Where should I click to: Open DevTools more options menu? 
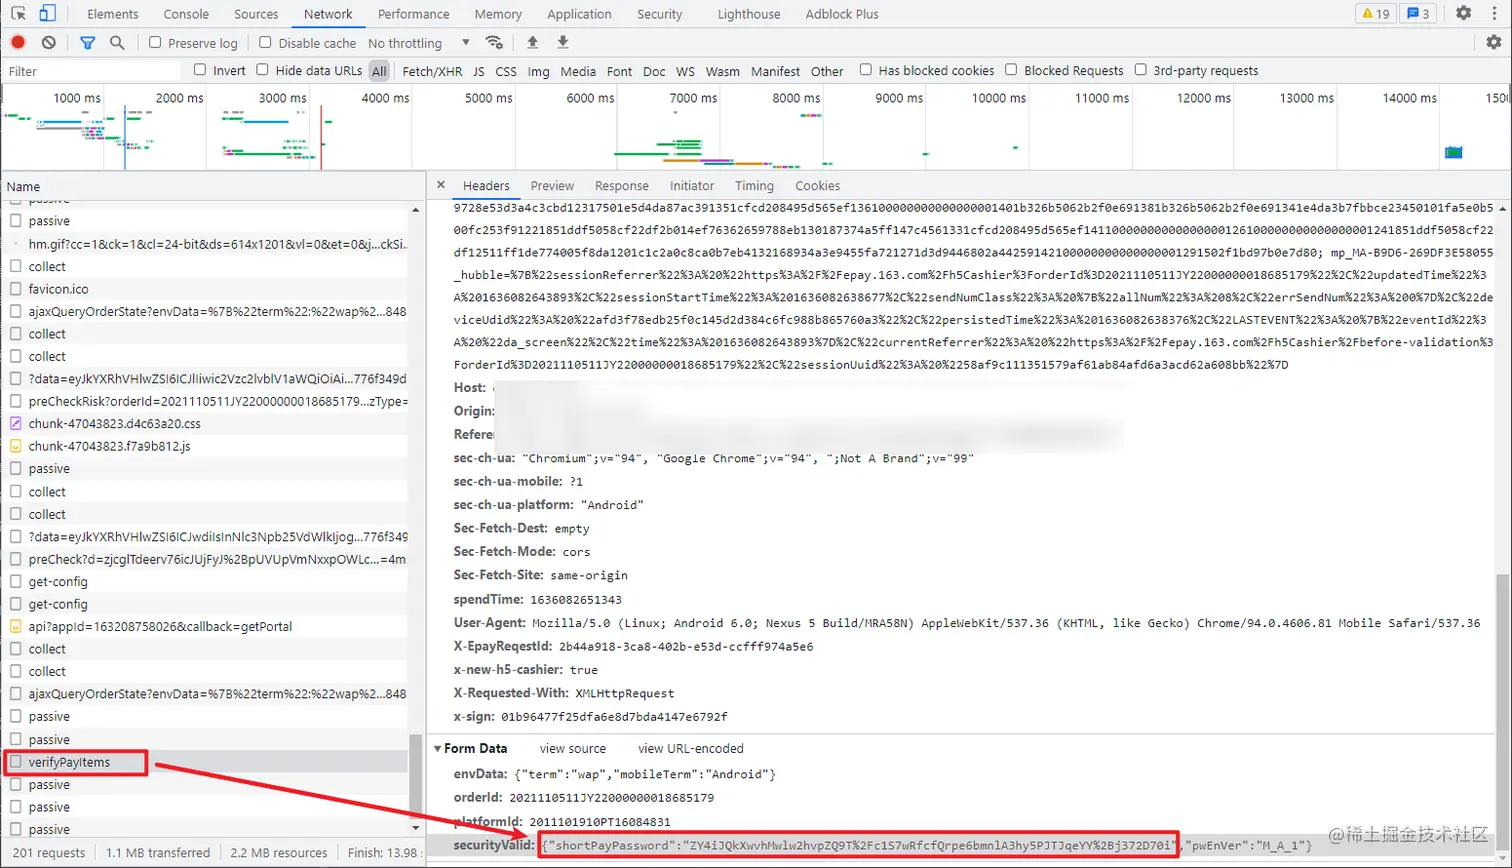coord(1494,14)
